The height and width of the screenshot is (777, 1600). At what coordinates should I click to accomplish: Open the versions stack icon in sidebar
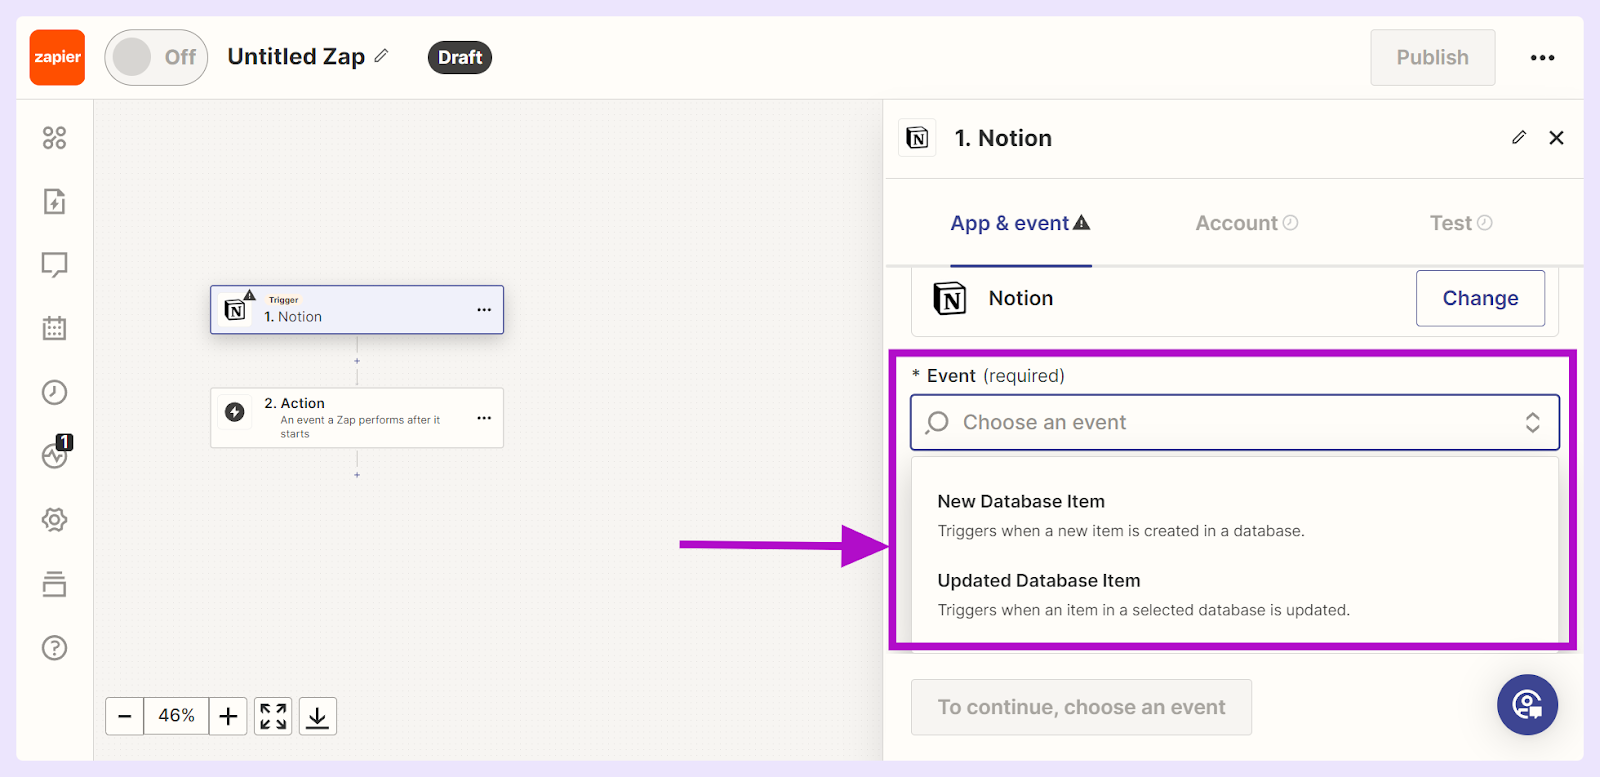click(x=55, y=584)
